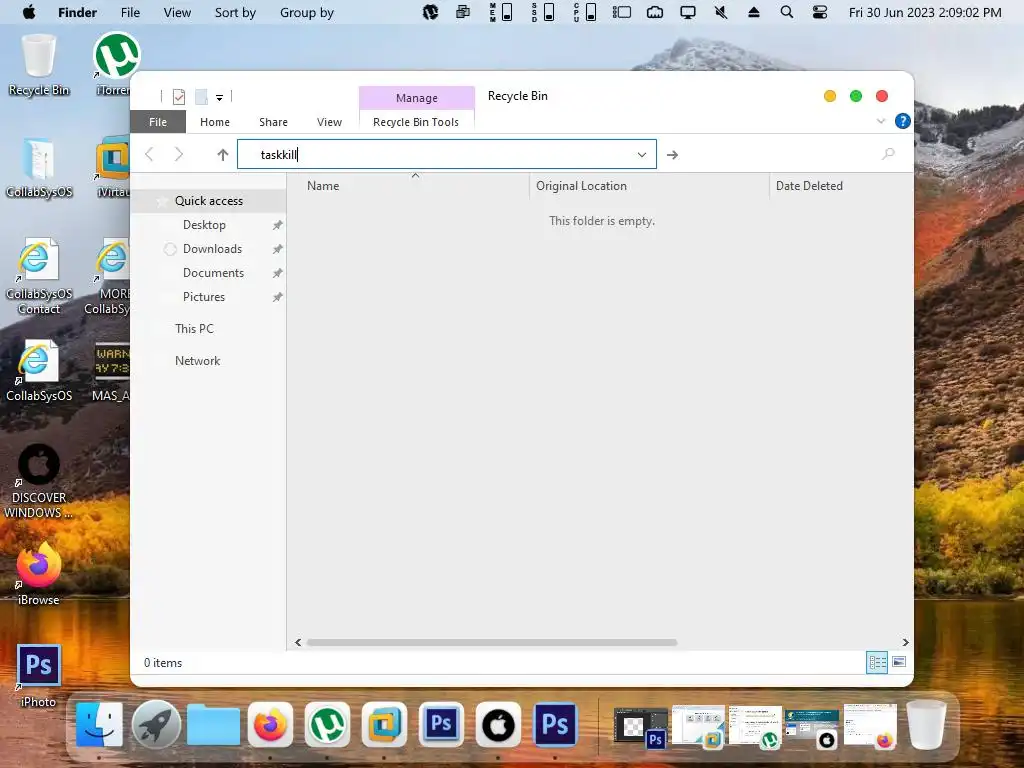Image resolution: width=1024 pixels, height=768 pixels.
Task: Open Launchpad rocket icon in dock
Action: pos(156,724)
